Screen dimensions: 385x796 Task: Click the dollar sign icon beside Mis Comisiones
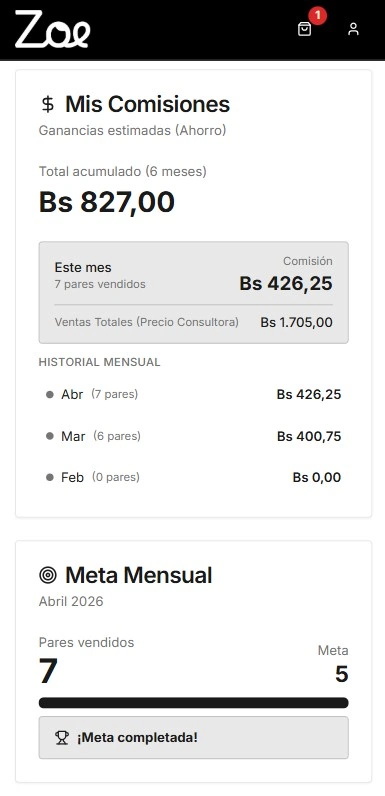pyautogui.click(x=47, y=104)
